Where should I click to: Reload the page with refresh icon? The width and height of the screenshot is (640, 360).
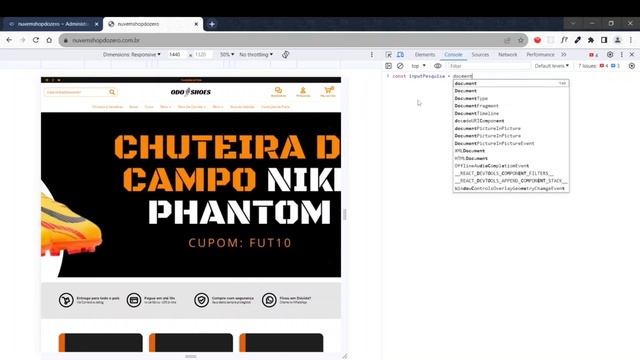pyautogui.click(x=36, y=40)
